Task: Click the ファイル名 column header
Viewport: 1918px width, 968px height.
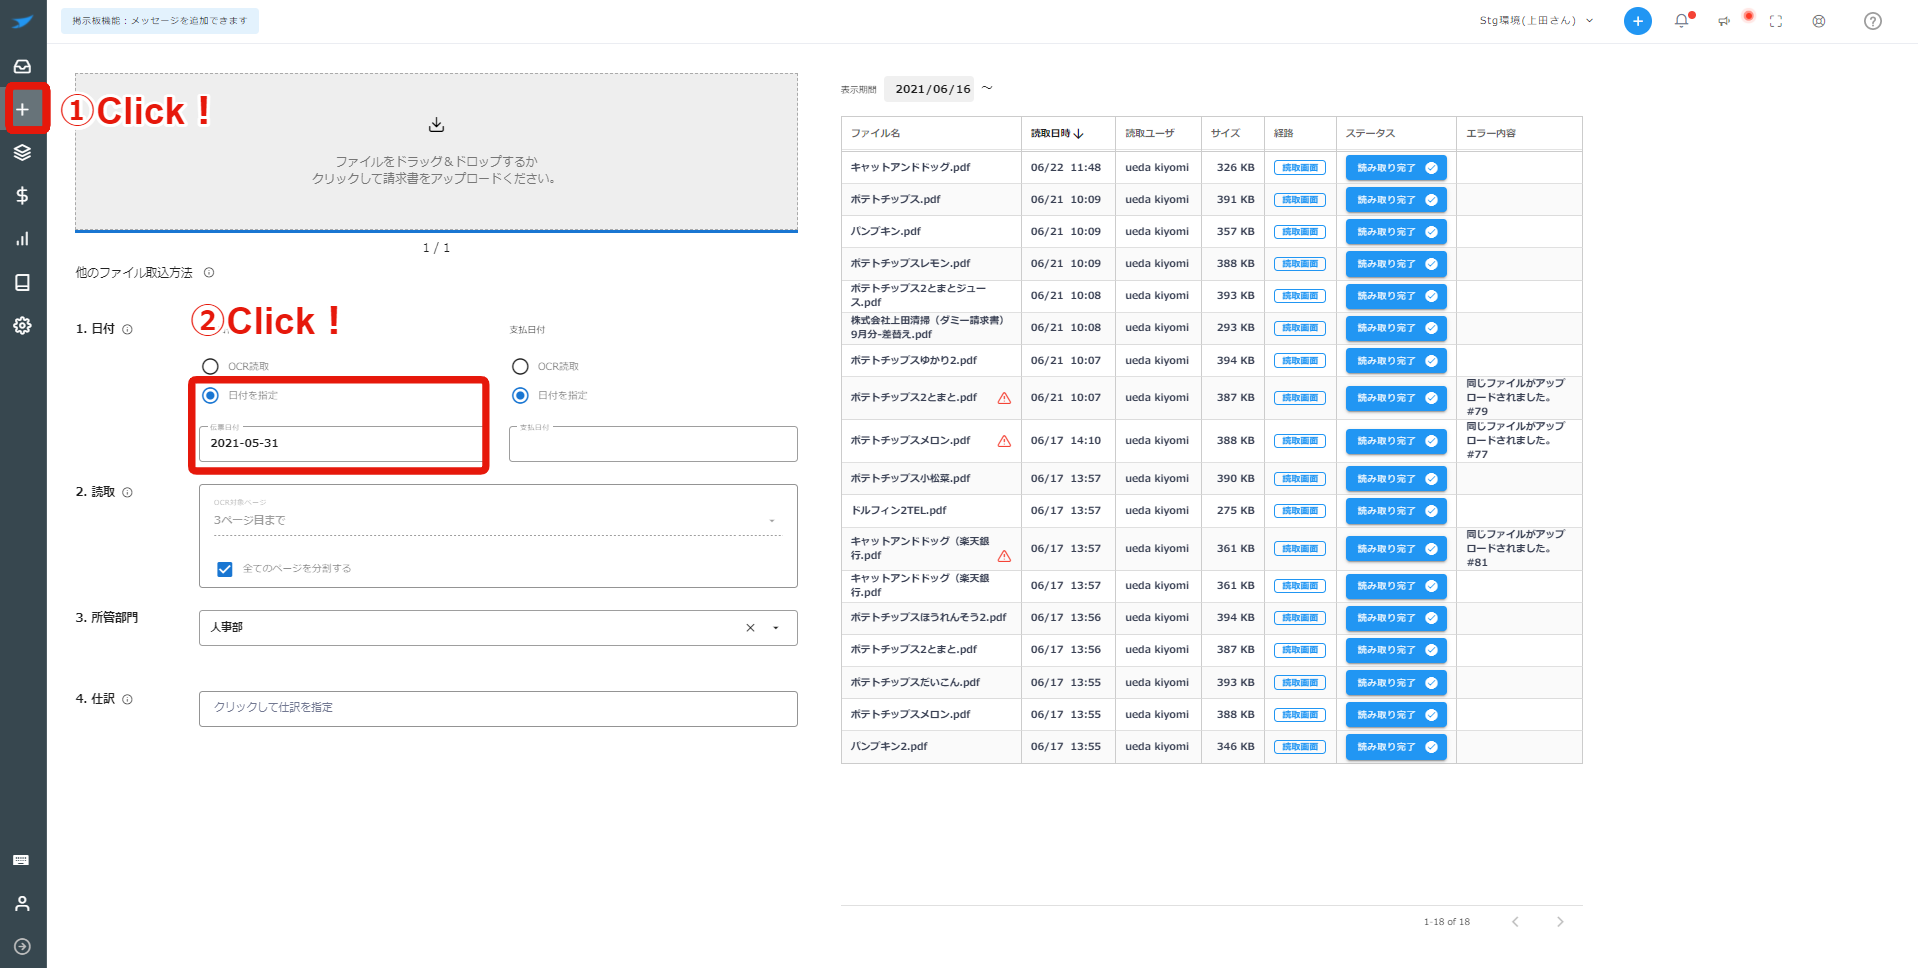Action: pyautogui.click(x=875, y=133)
